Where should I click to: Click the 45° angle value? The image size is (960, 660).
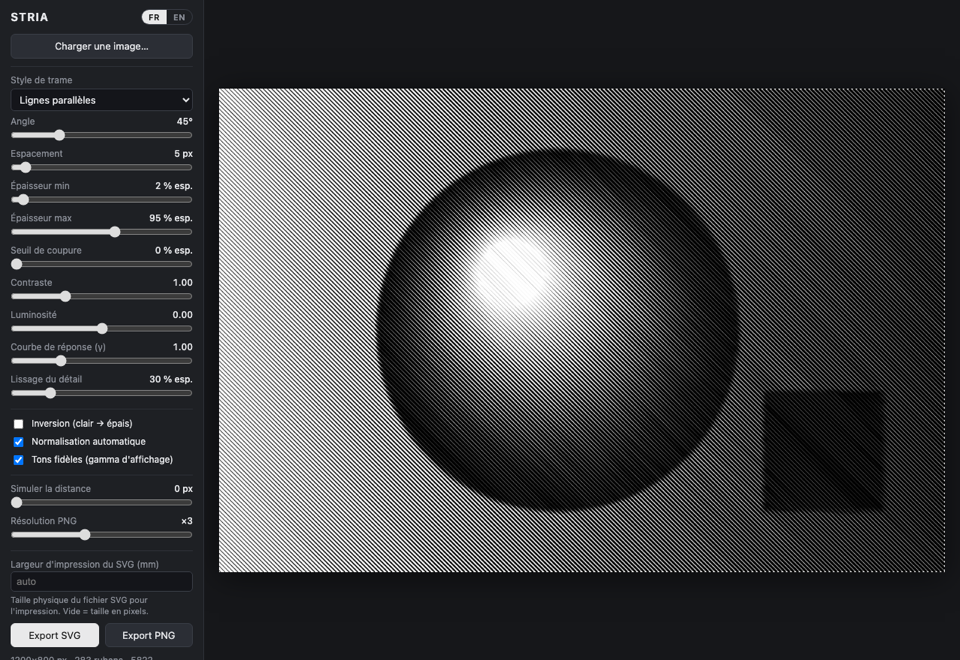coord(184,121)
